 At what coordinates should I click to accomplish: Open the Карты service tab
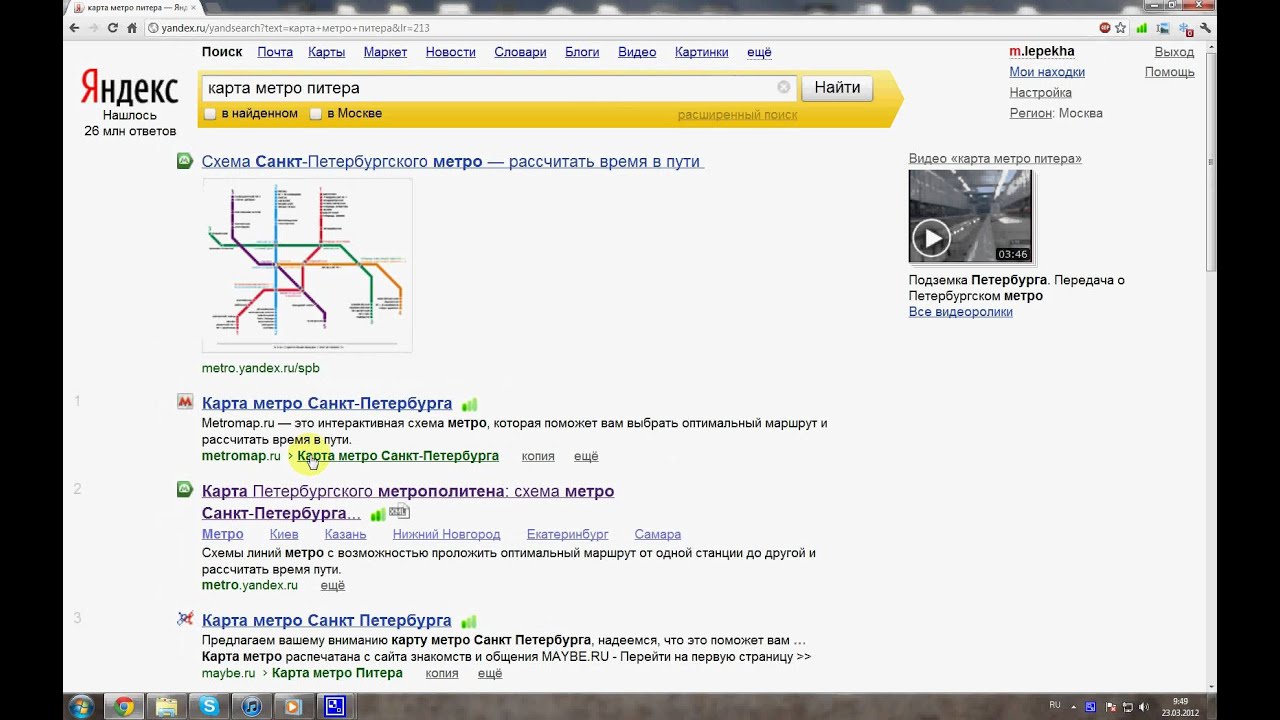click(327, 52)
